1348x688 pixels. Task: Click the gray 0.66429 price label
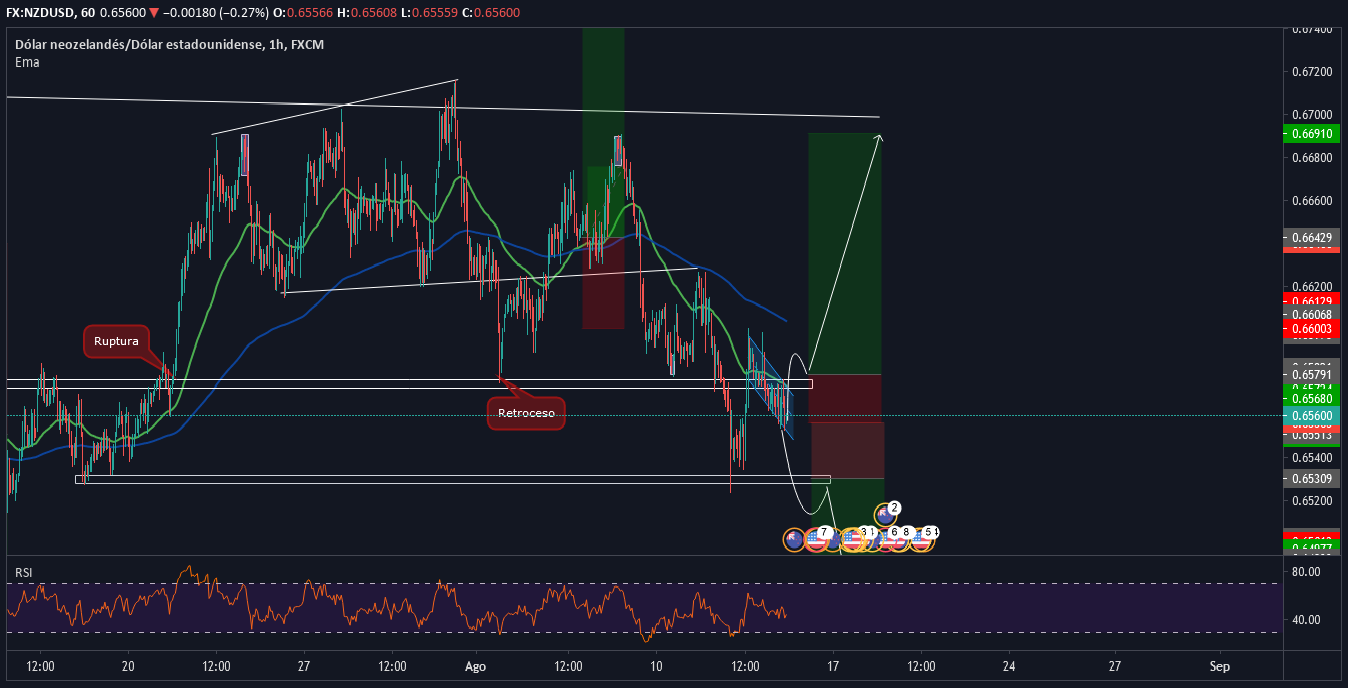point(1311,237)
